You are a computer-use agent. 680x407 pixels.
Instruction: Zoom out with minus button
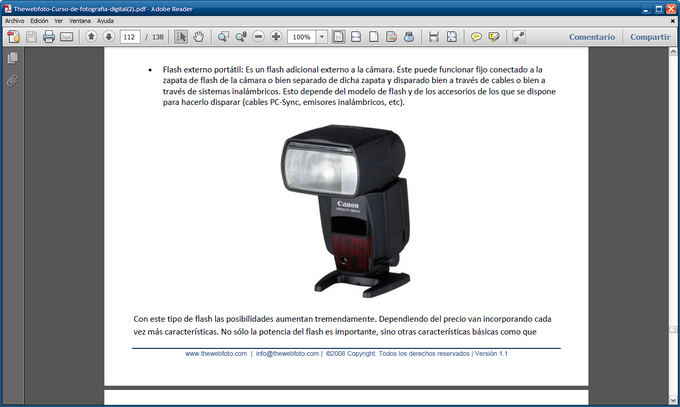click(x=258, y=37)
